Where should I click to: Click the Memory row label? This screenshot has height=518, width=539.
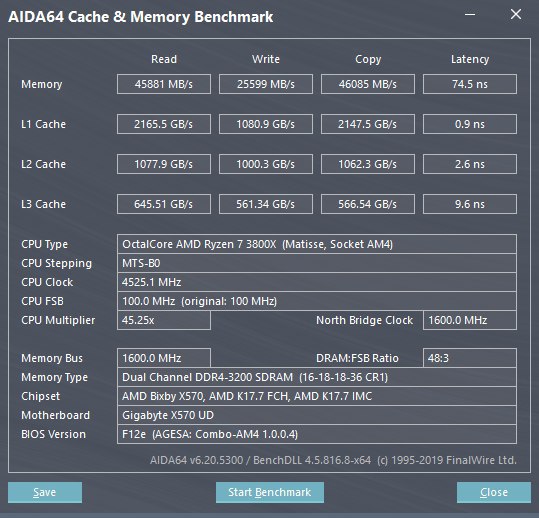[x=42, y=84]
